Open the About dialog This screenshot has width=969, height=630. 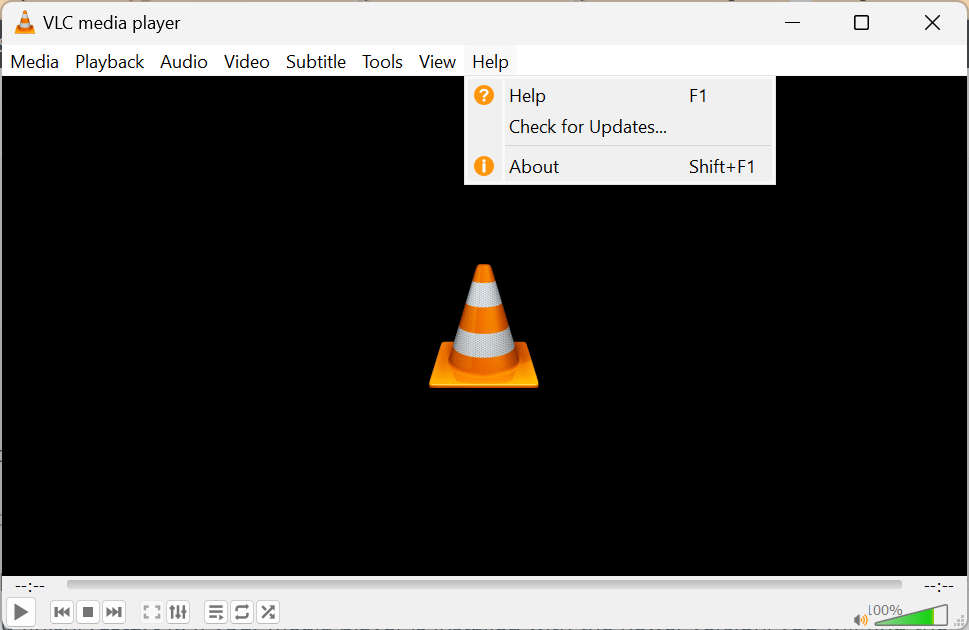click(x=533, y=166)
